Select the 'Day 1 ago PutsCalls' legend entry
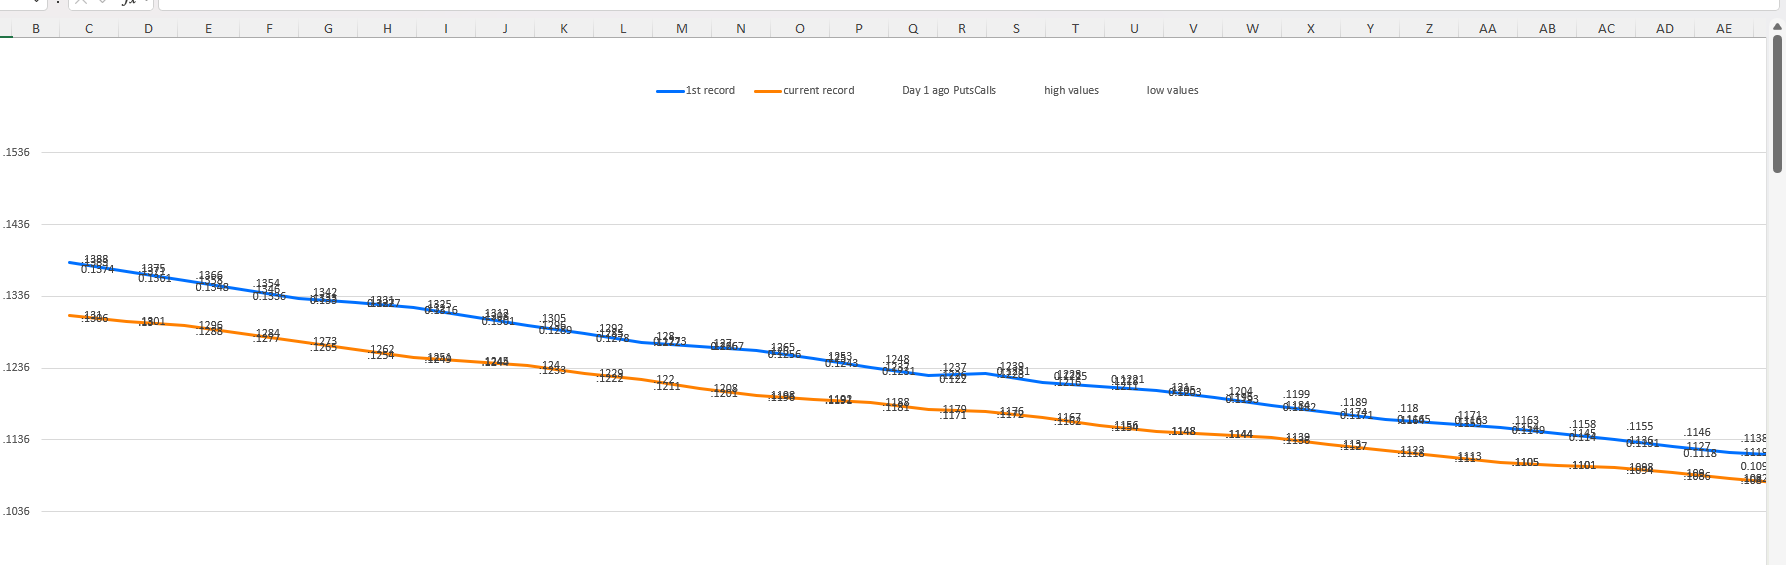Screen dimensions: 1786x565 point(949,91)
